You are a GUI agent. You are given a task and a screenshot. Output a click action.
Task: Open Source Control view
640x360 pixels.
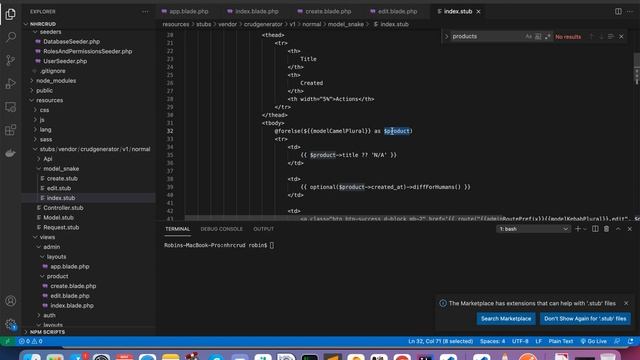click(11, 60)
